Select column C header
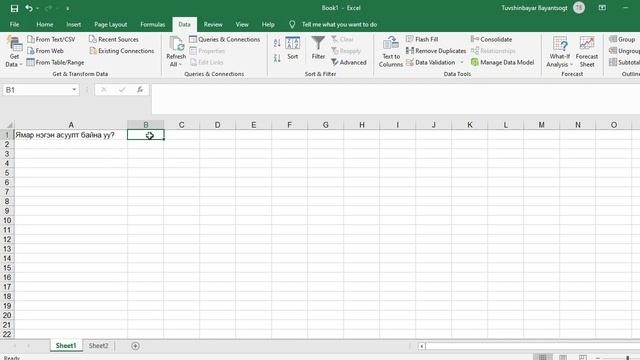Viewport: 640px width, 360px height. pos(181,125)
